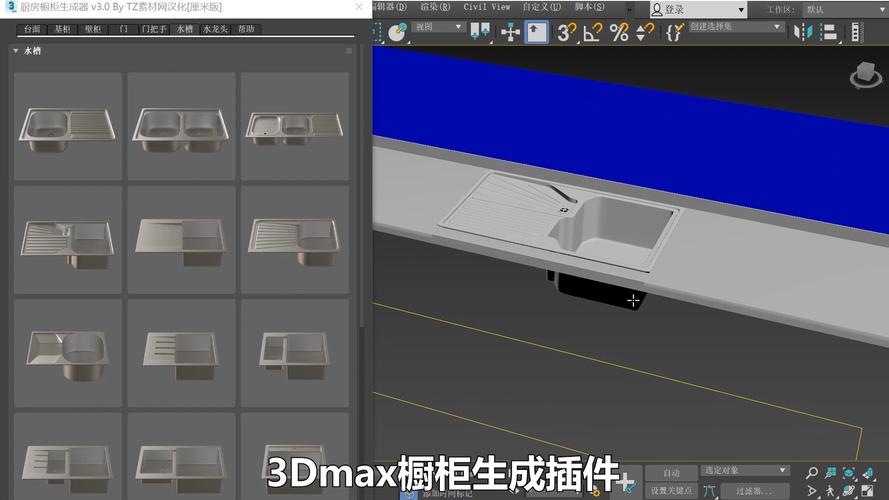Open the 帮助 tab
The width and height of the screenshot is (889, 500).
click(246, 29)
